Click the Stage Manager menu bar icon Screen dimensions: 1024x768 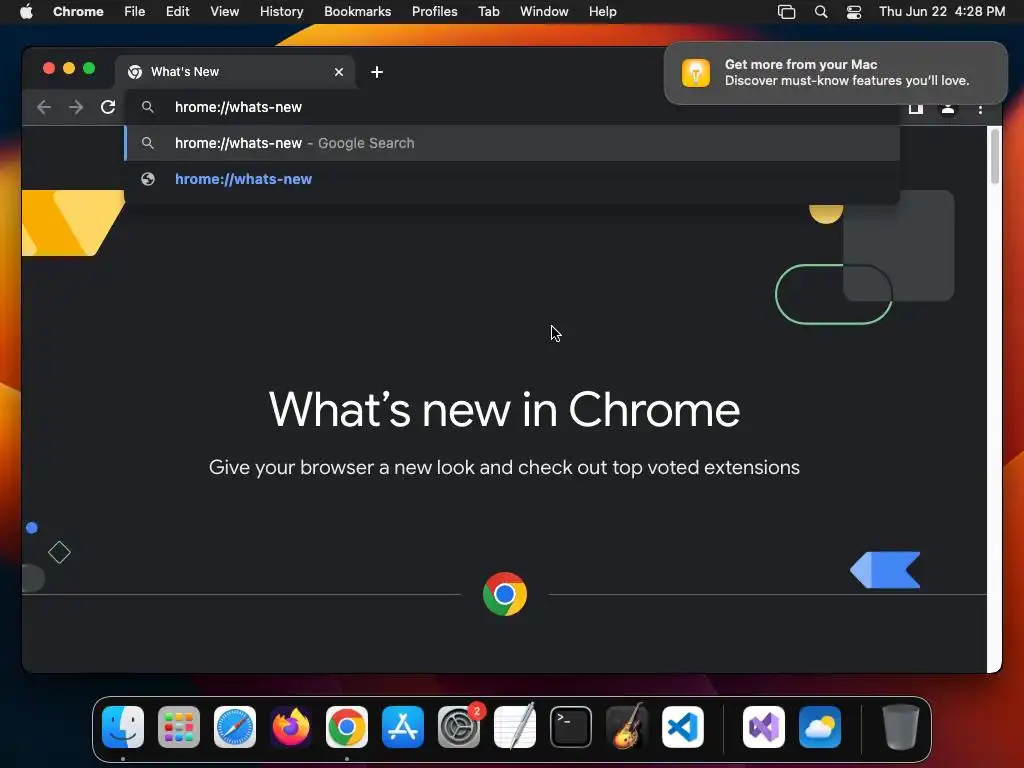click(x=786, y=12)
